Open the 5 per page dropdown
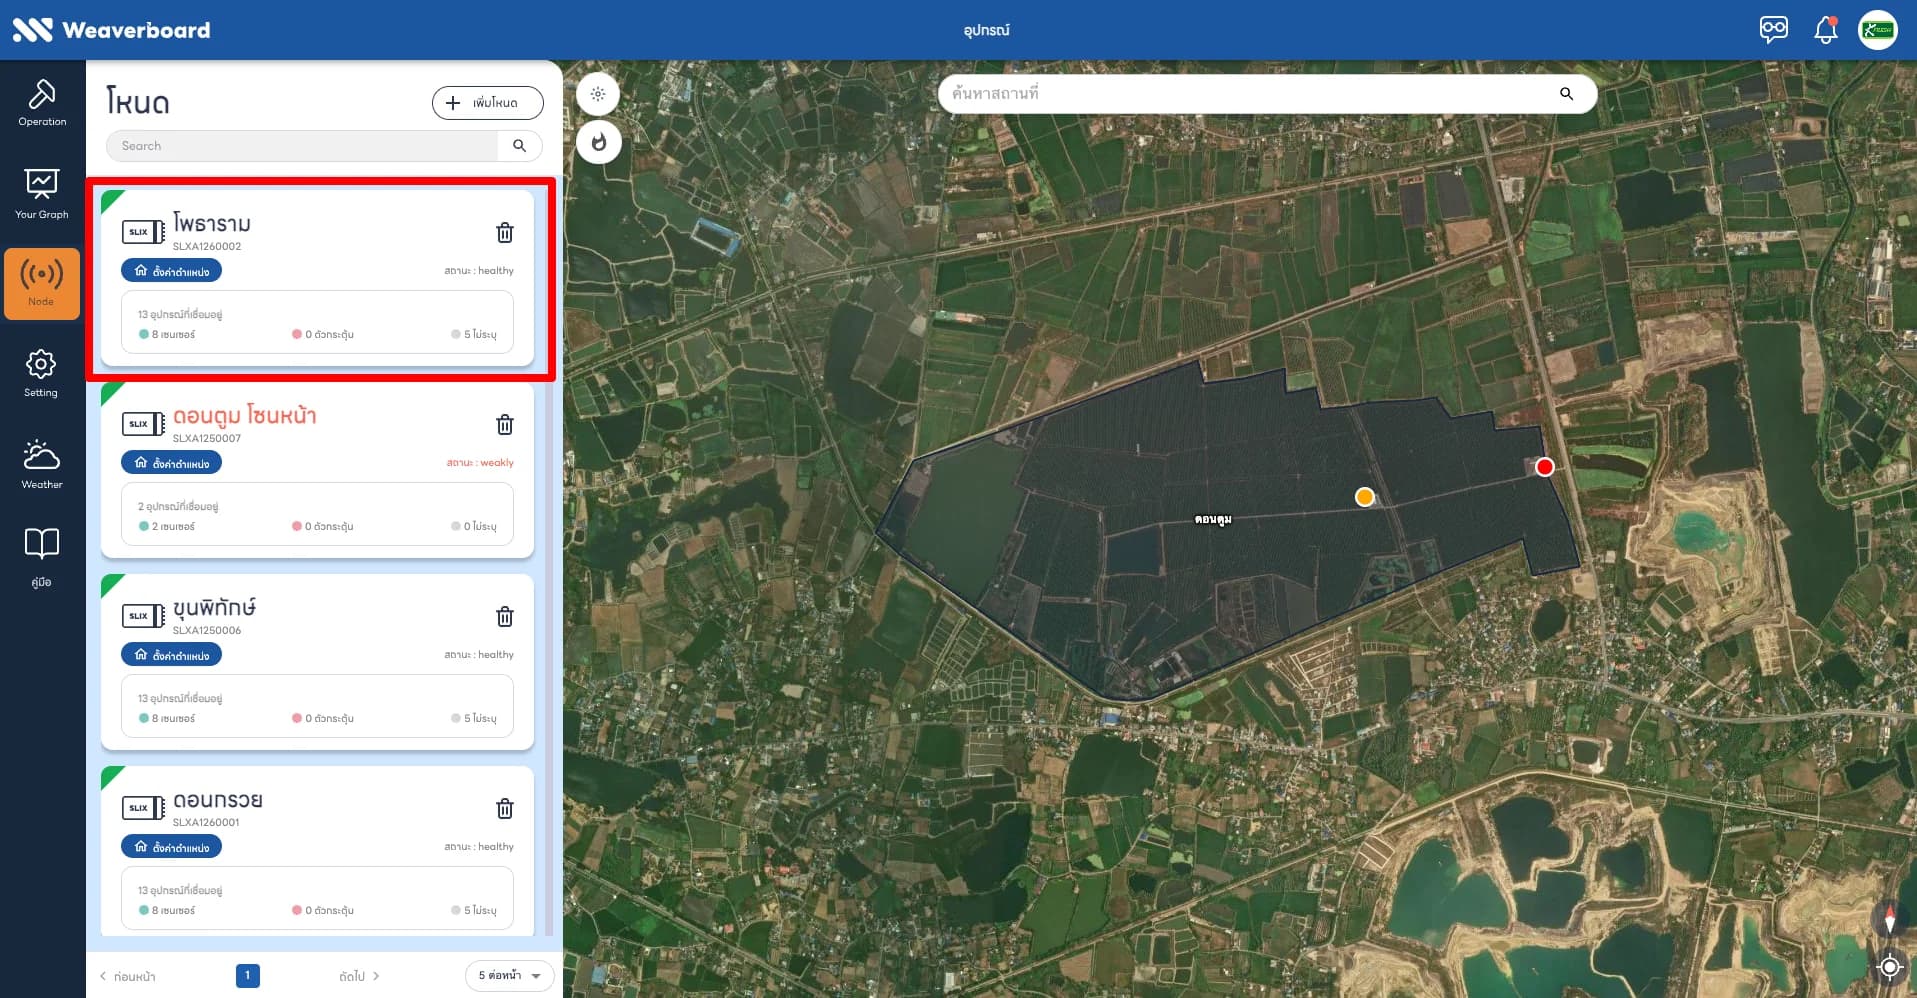The height and width of the screenshot is (998, 1917). (x=509, y=976)
